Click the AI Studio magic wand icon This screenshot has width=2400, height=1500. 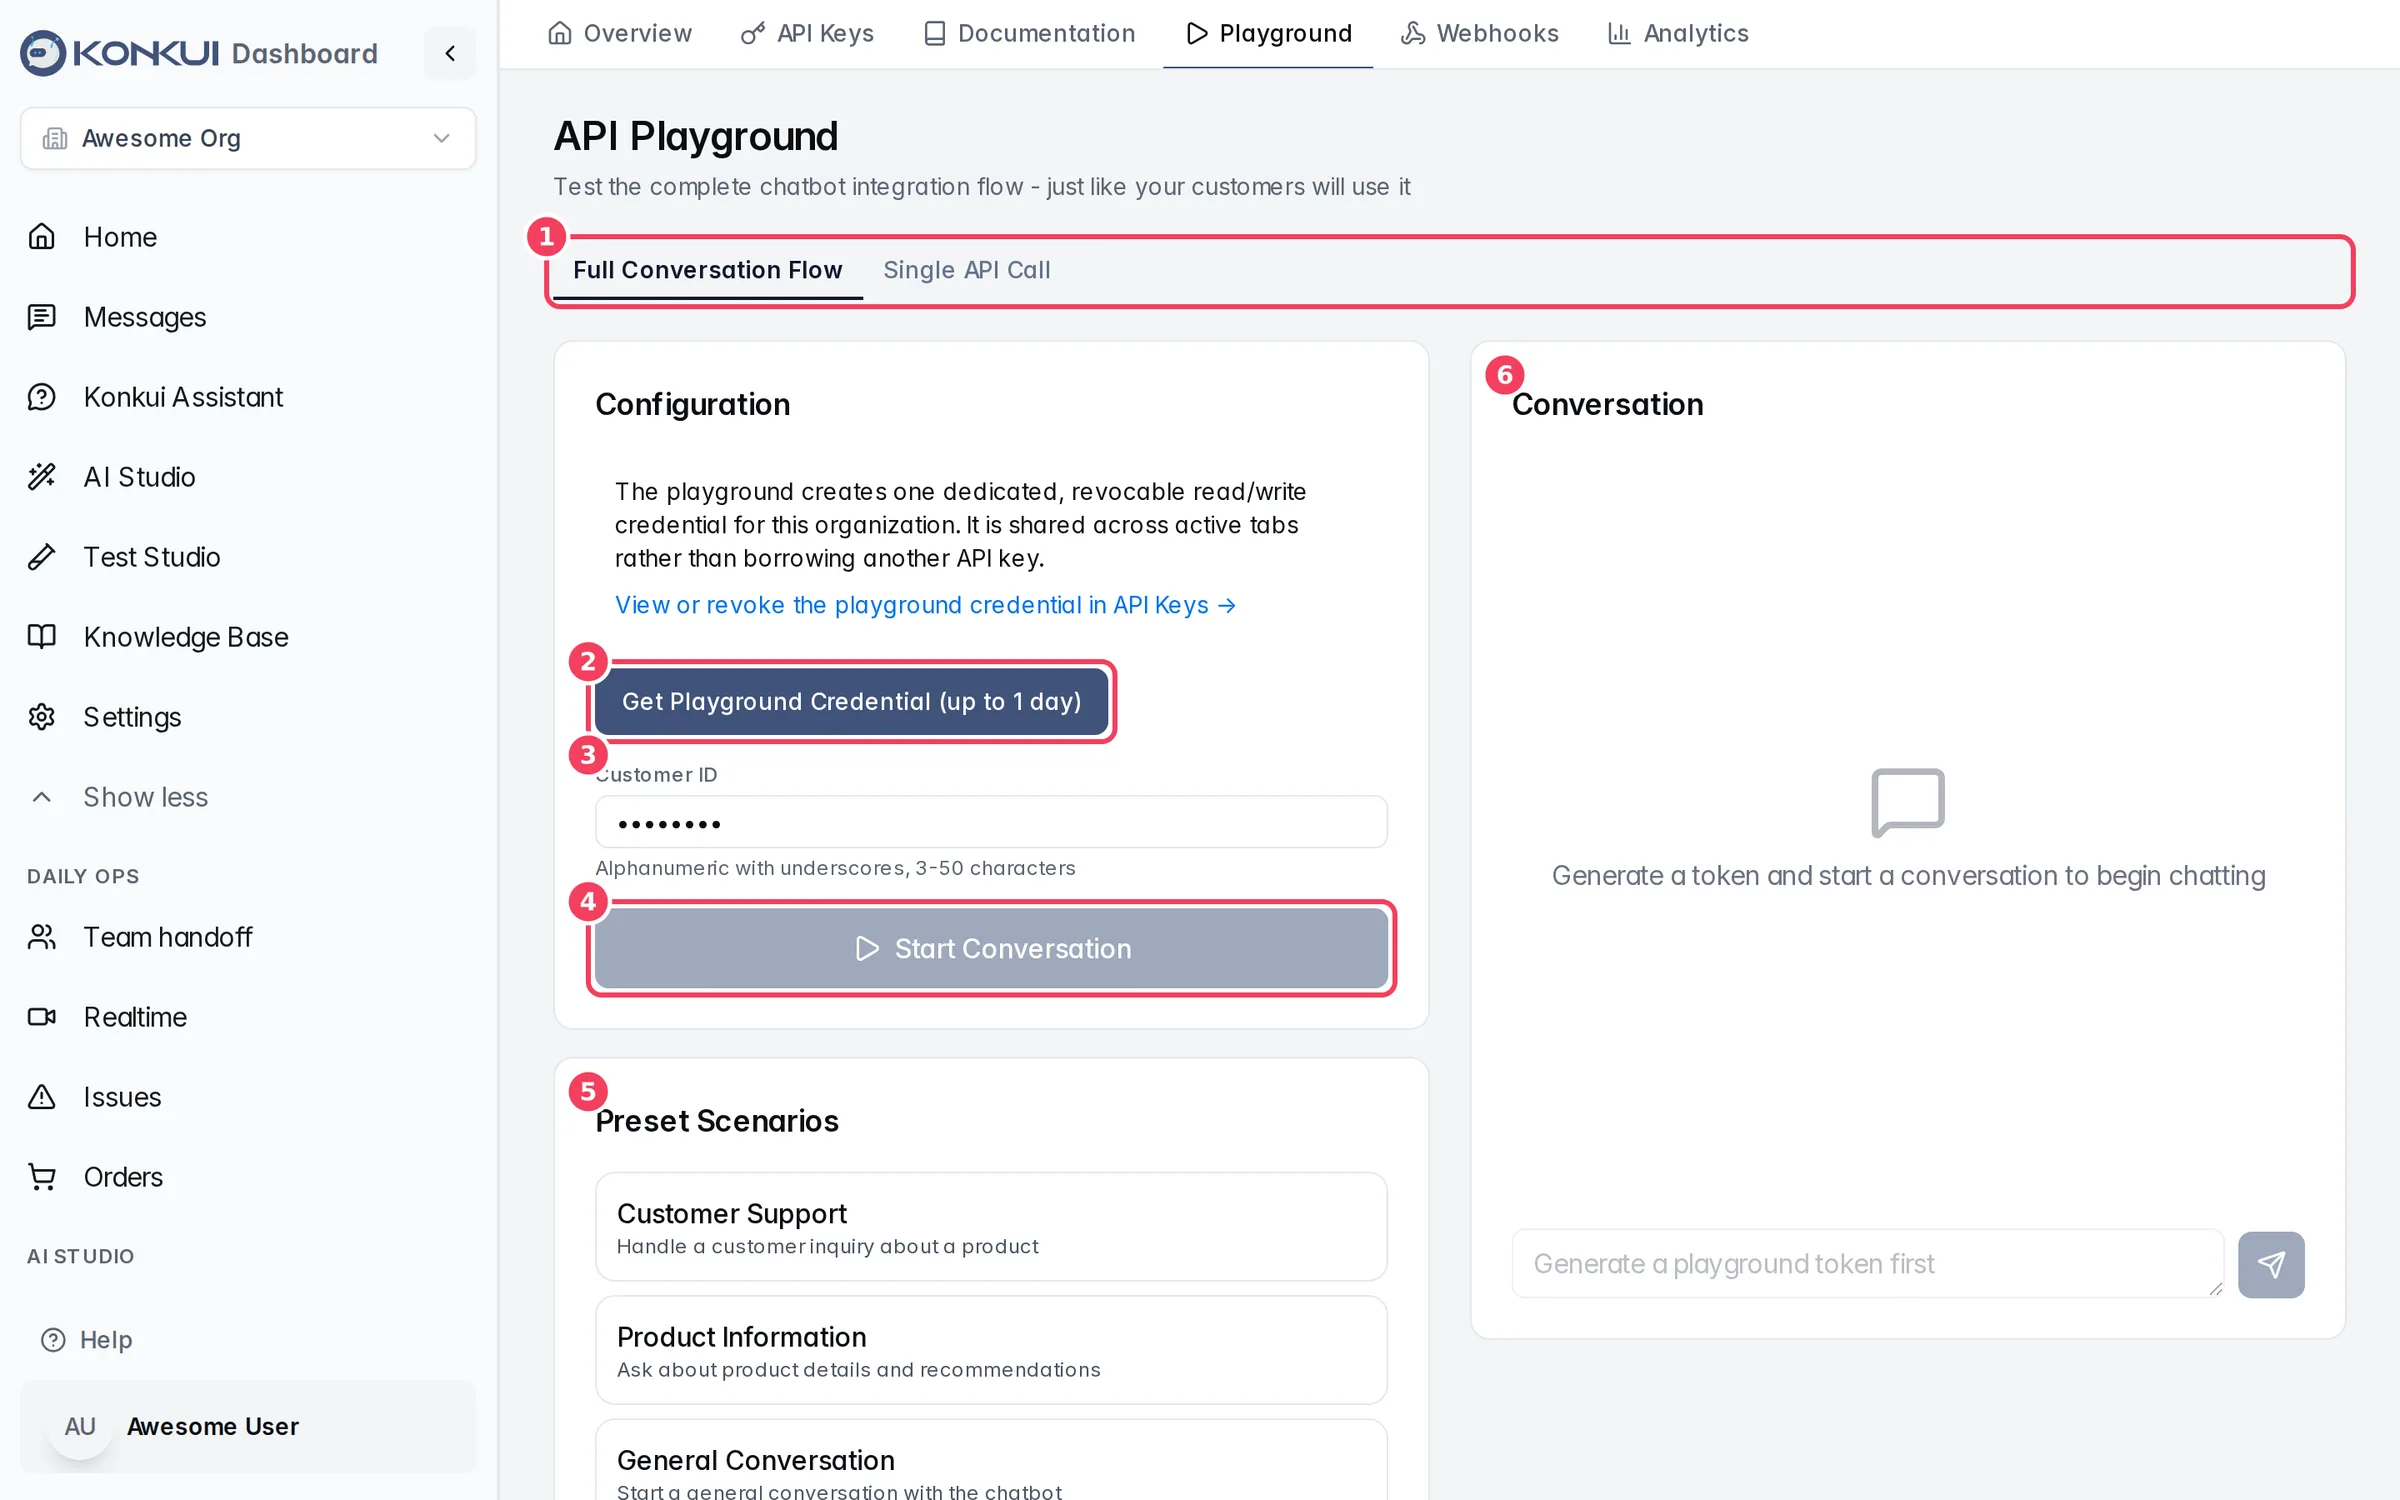point(42,477)
